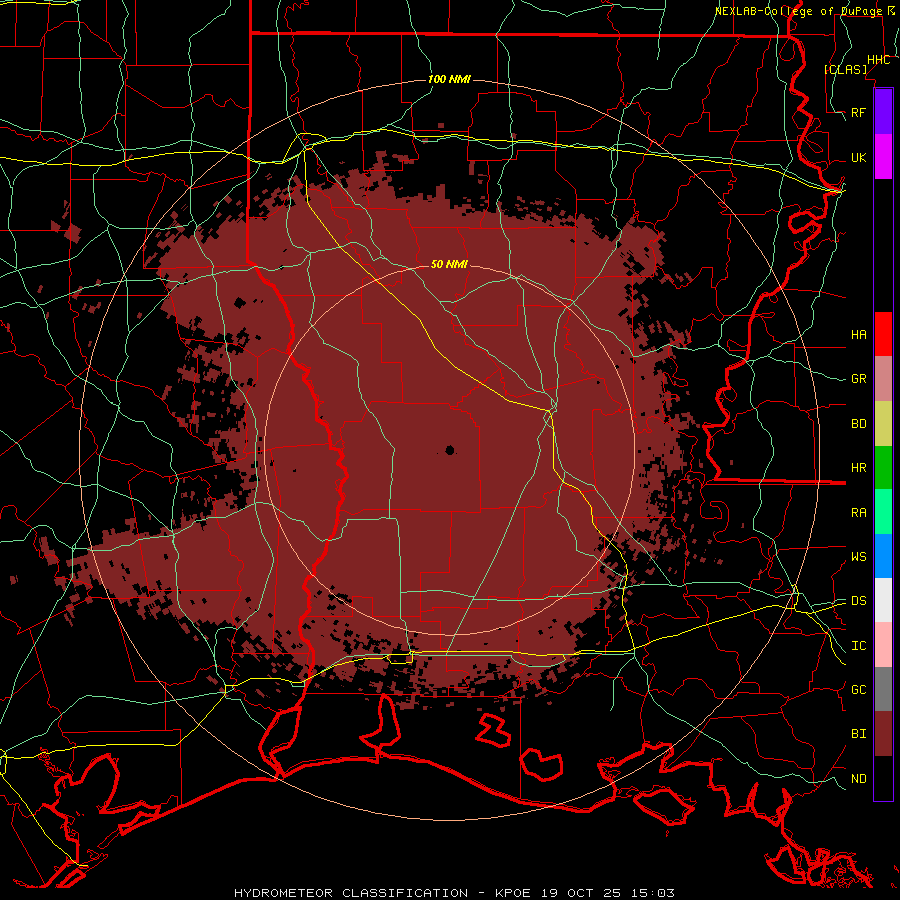Screen dimensions: 900x900
Task: Click the gray GC legend swatch
Action: [x=883, y=689]
